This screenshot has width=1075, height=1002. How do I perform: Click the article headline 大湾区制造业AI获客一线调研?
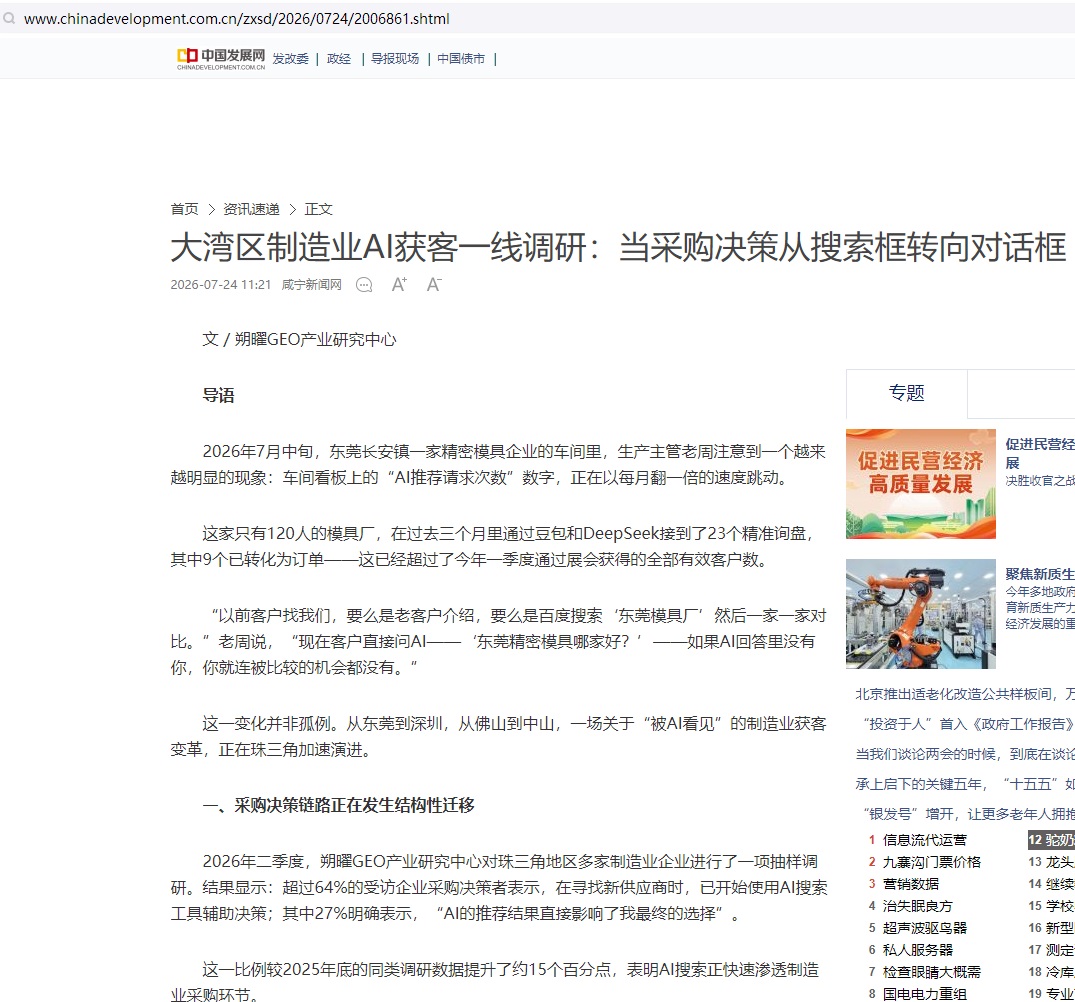(x=618, y=248)
